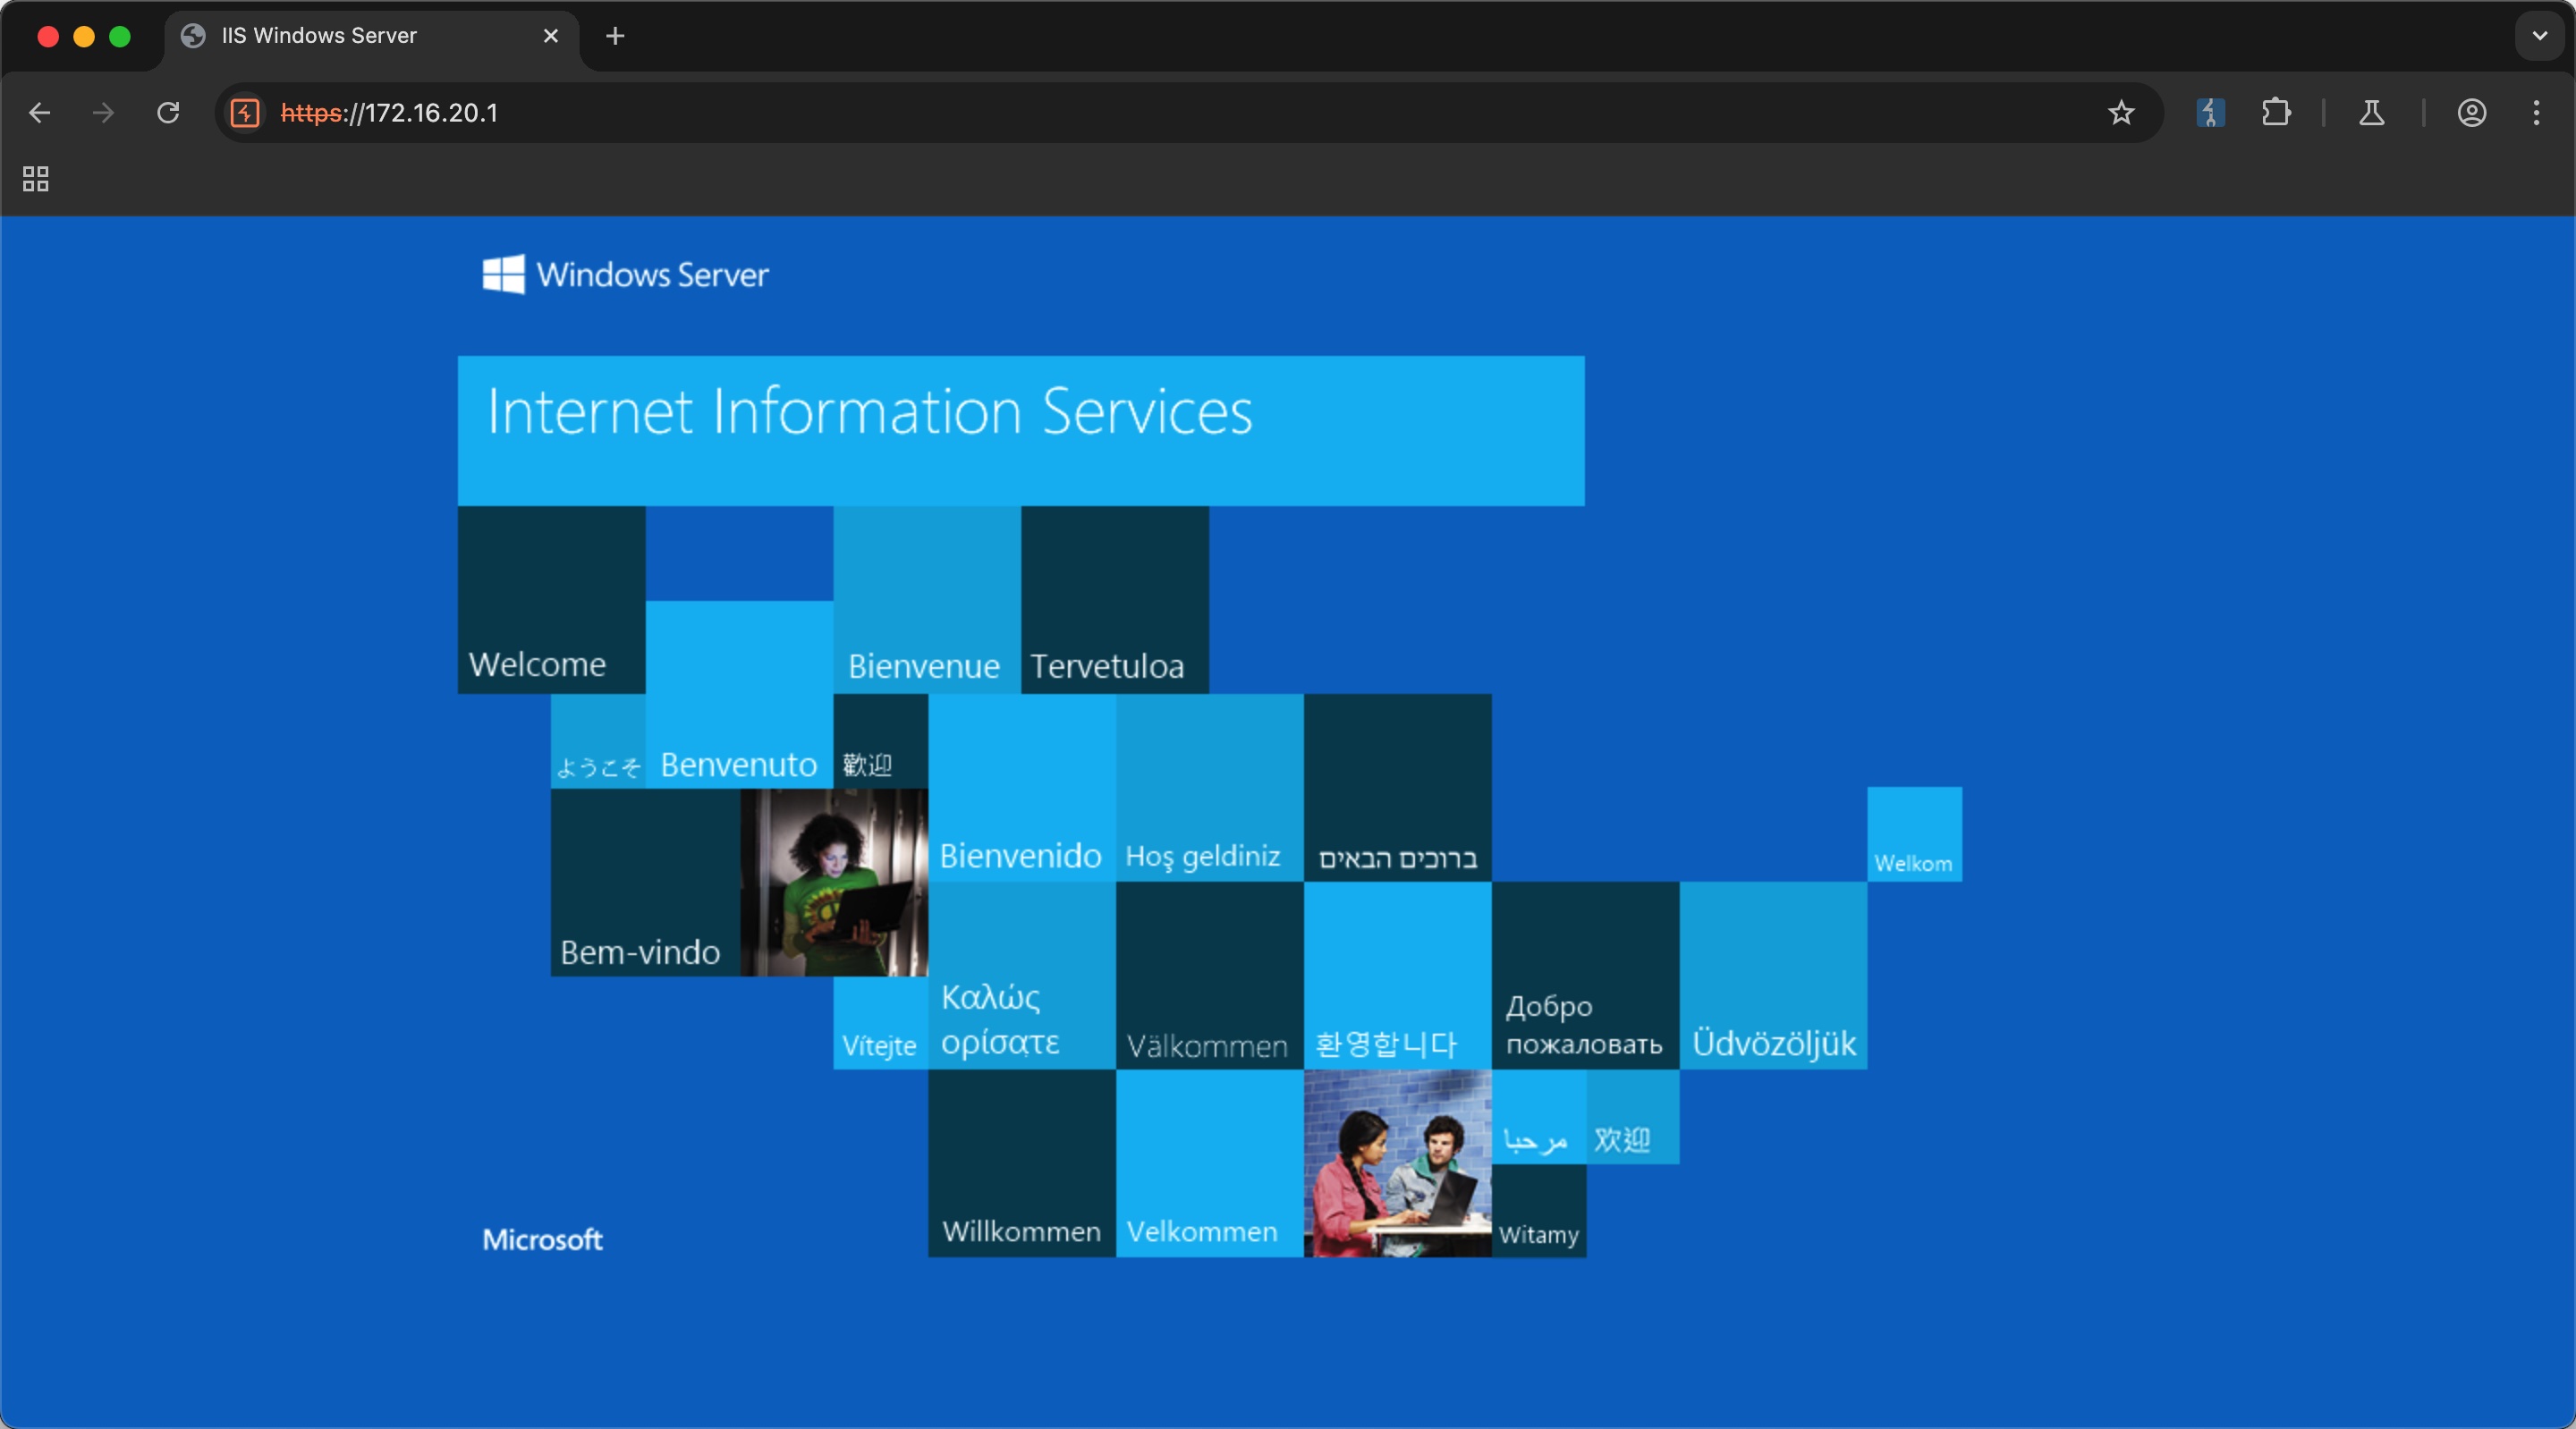Viewport: 2576px width, 1429px height.
Task: Click the forward navigation arrow
Action: click(103, 113)
